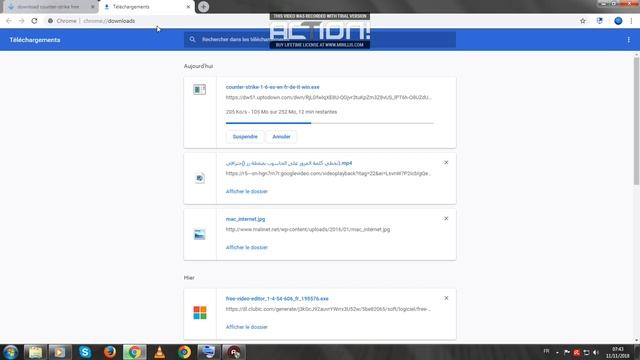The height and width of the screenshot is (360, 640).
Task: Open the Chrome profile avatar
Action: pyautogui.click(x=618, y=21)
